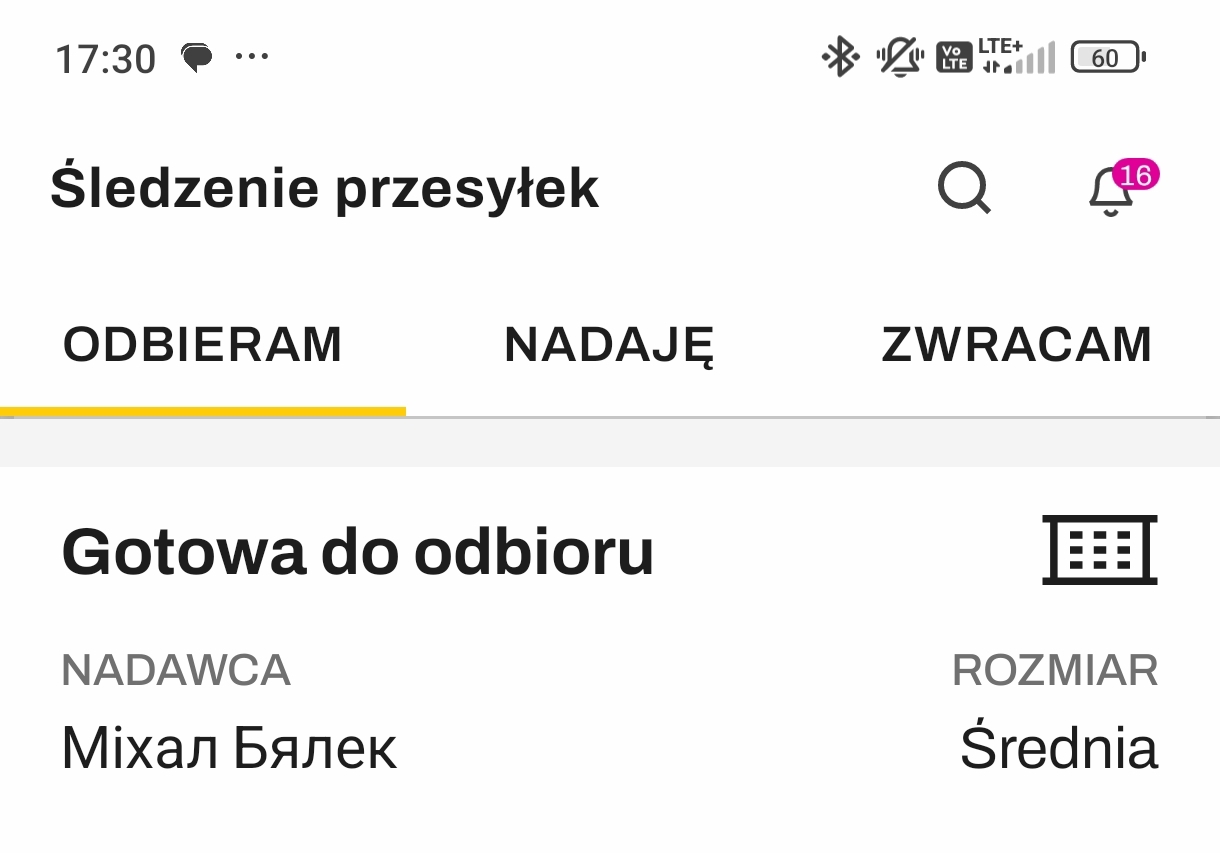Tap the pink 16 notification badge
The width and height of the screenshot is (1220, 853).
tap(1135, 175)
